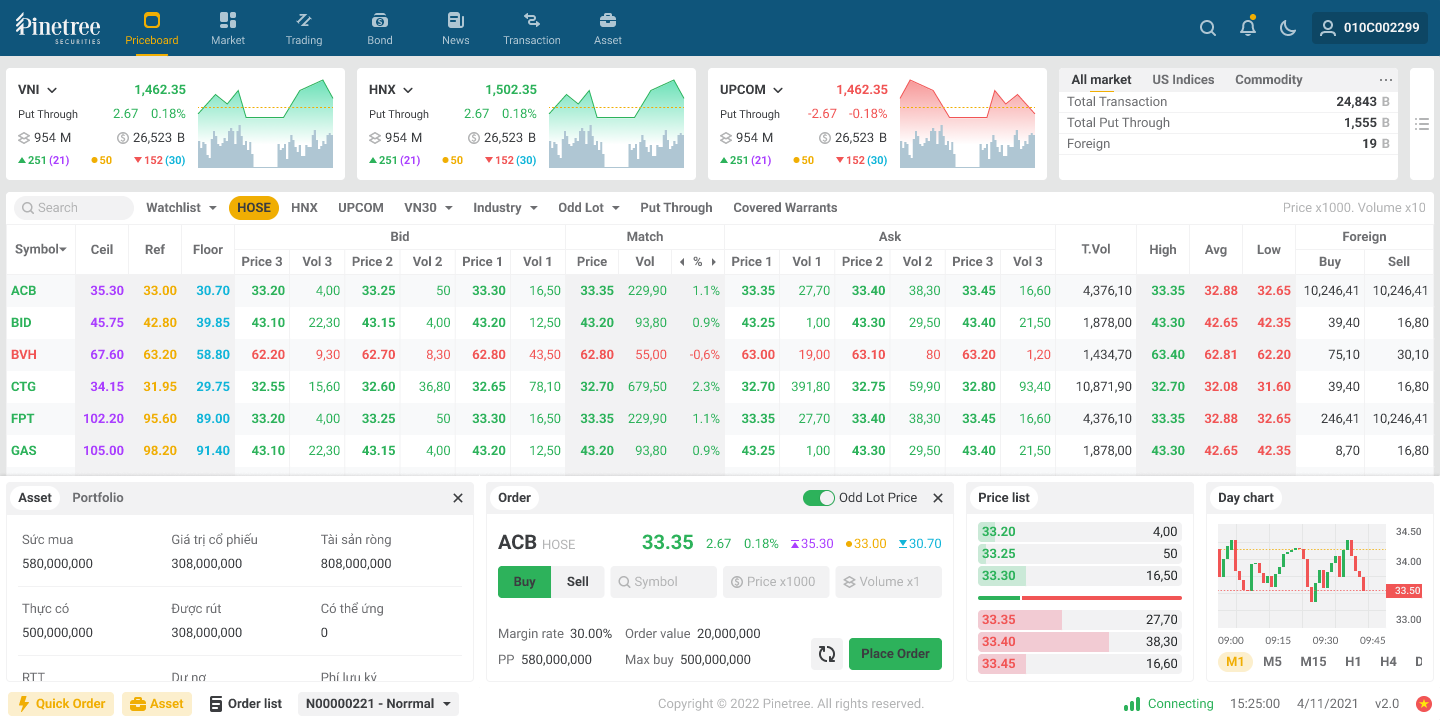Click the VNI mini chart

(265, 124)
